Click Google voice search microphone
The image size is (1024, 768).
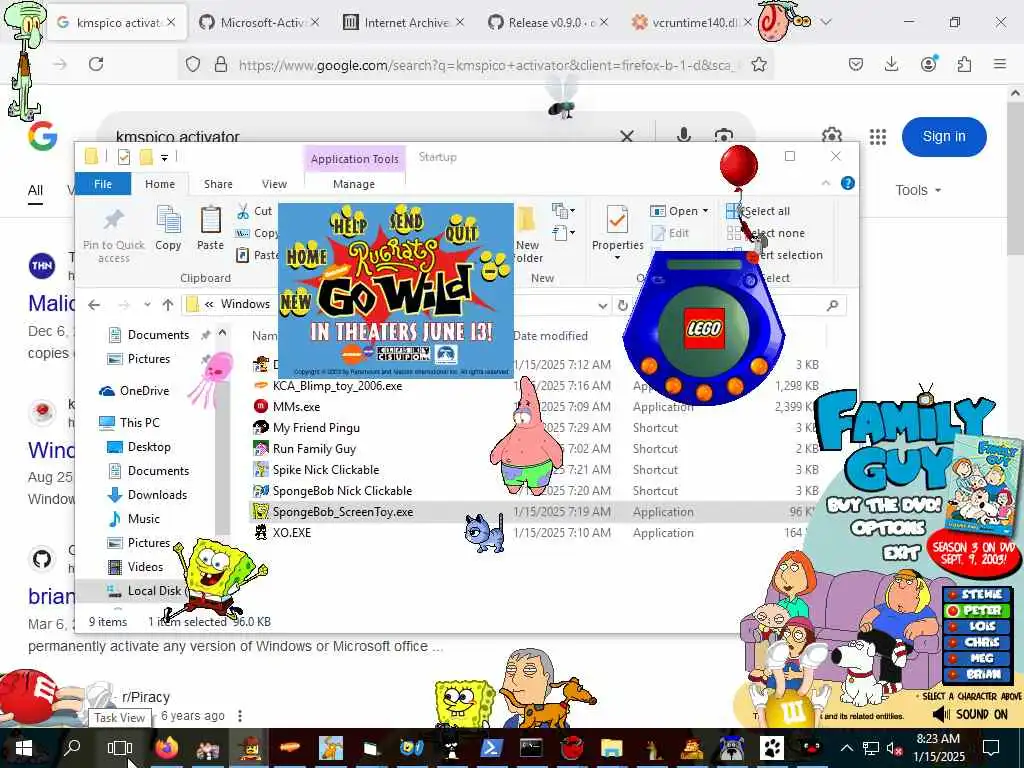(683, 135)
